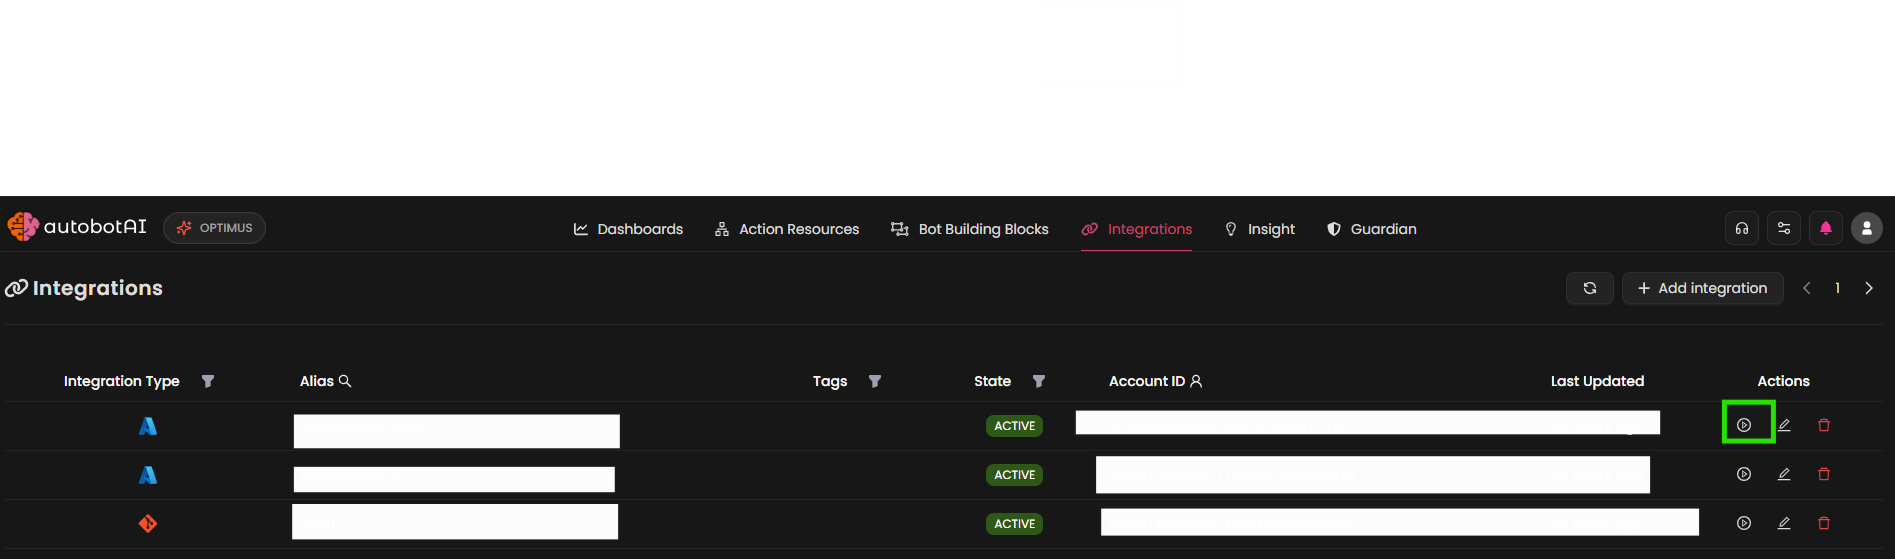Click the ACTIVE badge in Git row
Screen dimensions: 1895x559
[1014, 524]
